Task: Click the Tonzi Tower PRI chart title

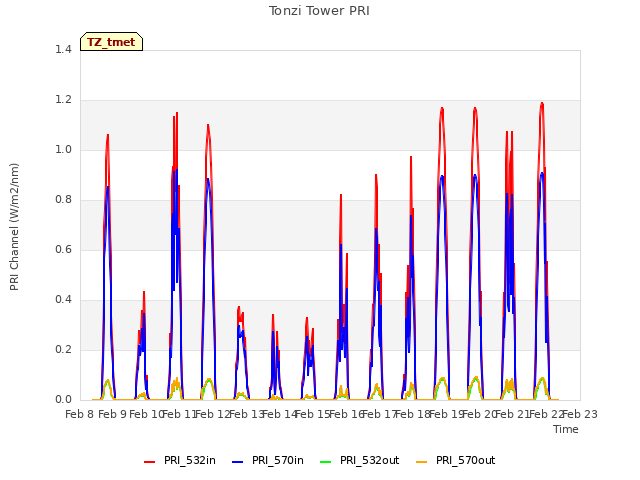Action: pyautogui.click(x=319, y=11)
